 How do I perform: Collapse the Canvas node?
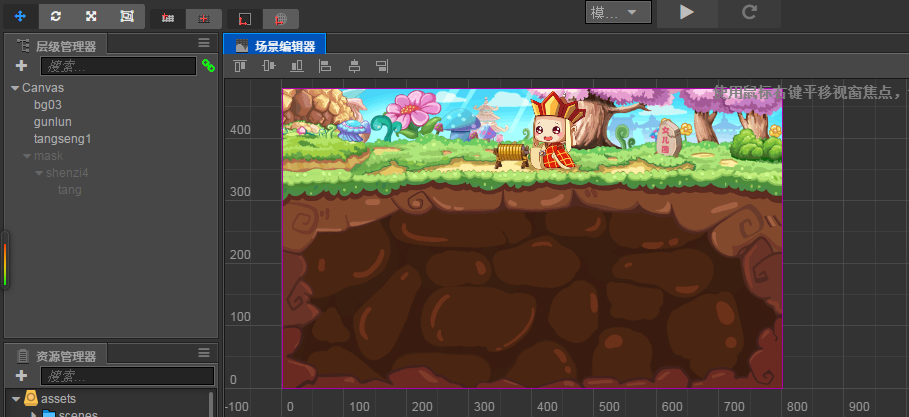tap(14, 88)
